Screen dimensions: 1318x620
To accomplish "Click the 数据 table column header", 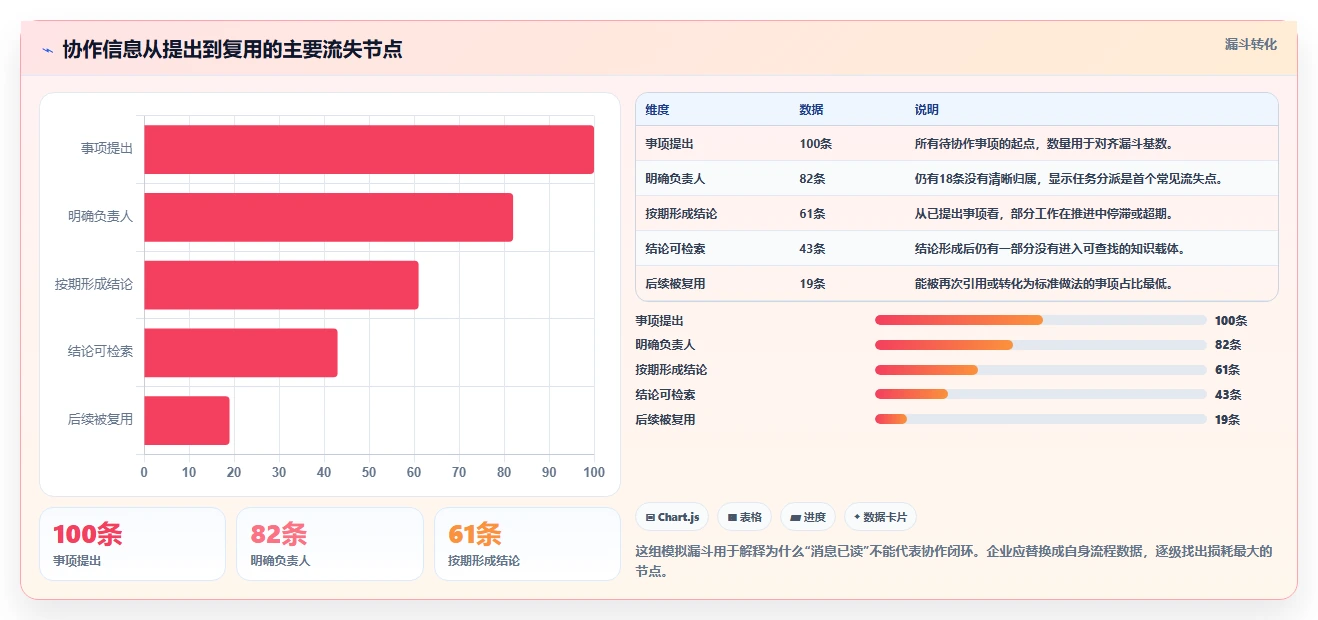I will pyautogui.click(x=811, y=110).
